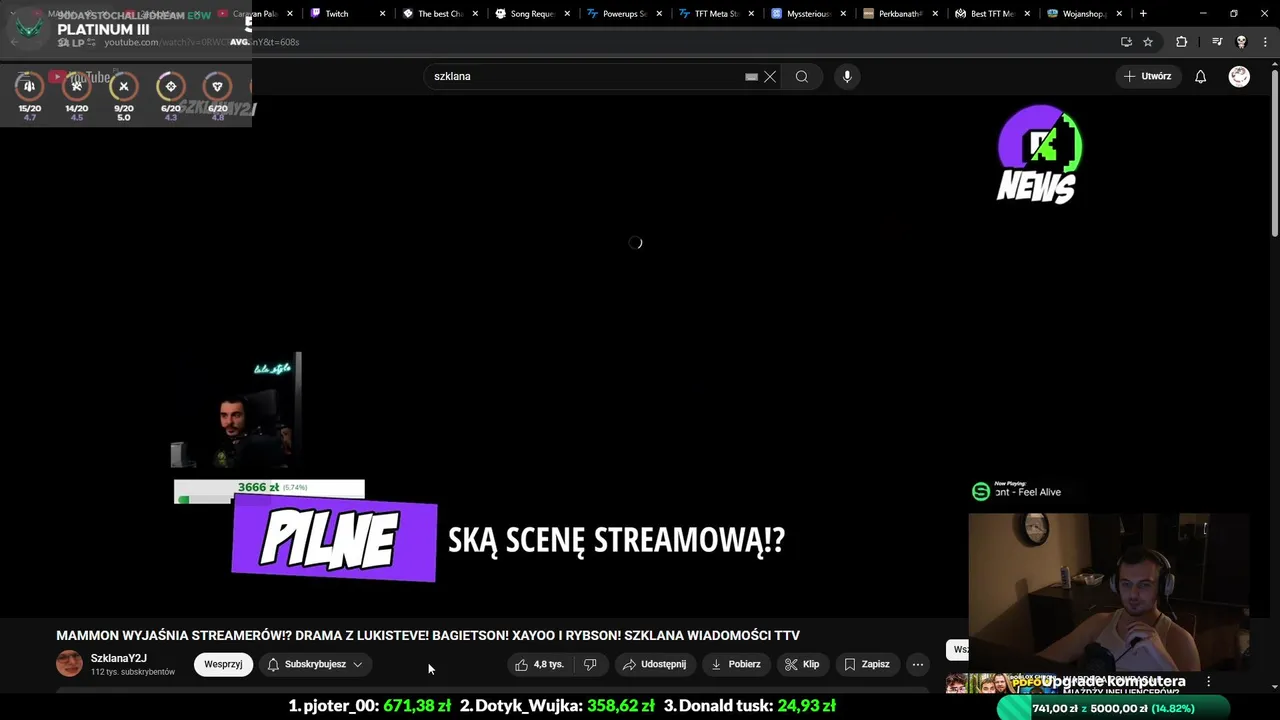Switch to the Powerups browser tab
Image resolution: width=1280 pixels, height=720 pixels.
pos(622,14)
